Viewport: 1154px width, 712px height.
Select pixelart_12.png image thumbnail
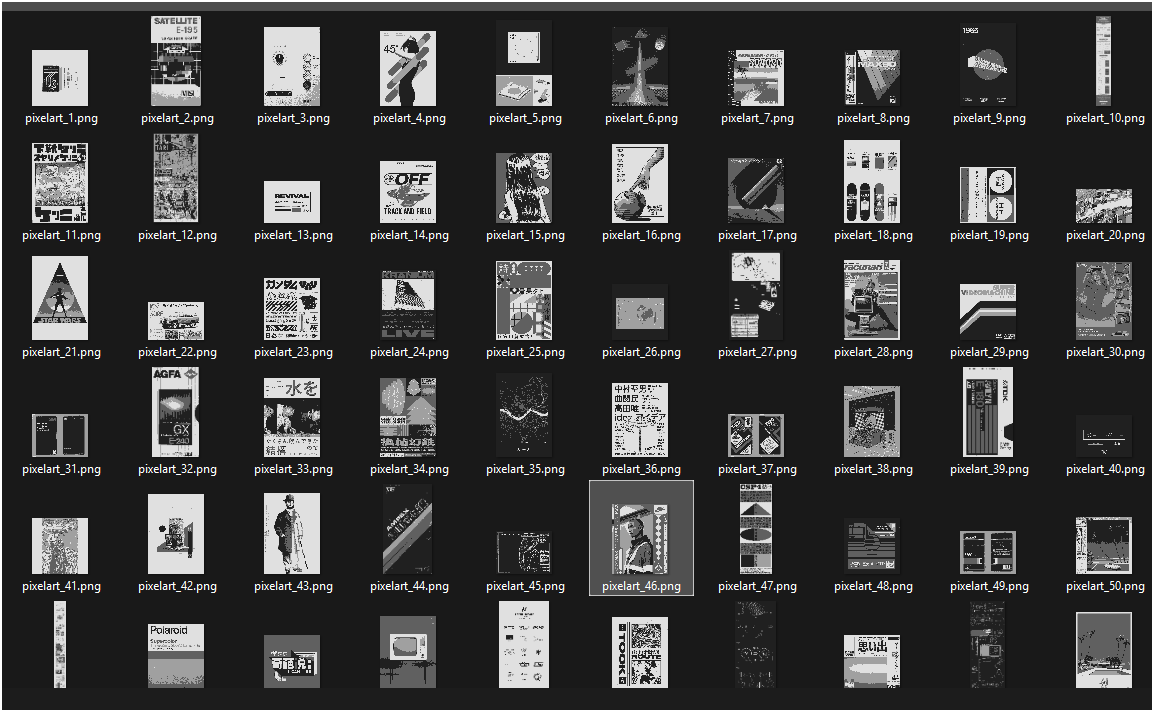(176, 178)
